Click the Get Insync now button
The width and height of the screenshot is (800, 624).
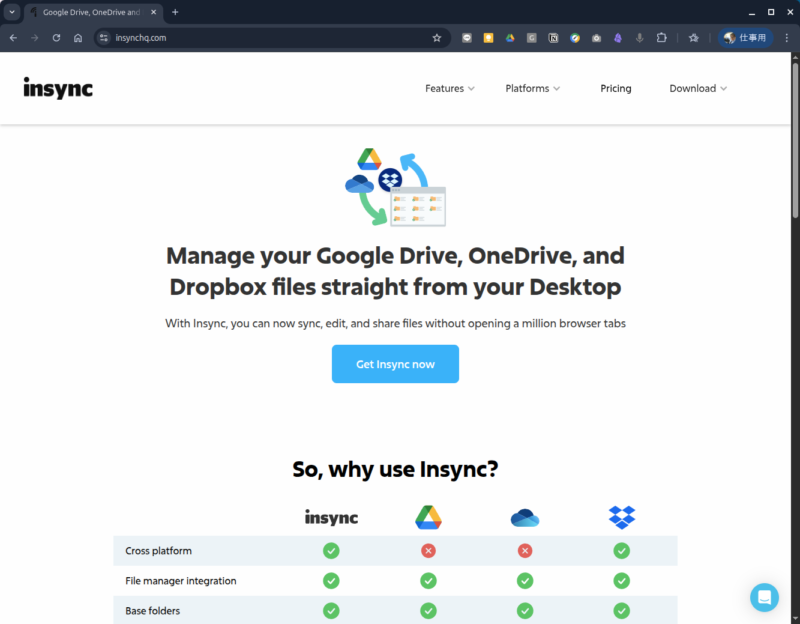click(x=395, y=364)
